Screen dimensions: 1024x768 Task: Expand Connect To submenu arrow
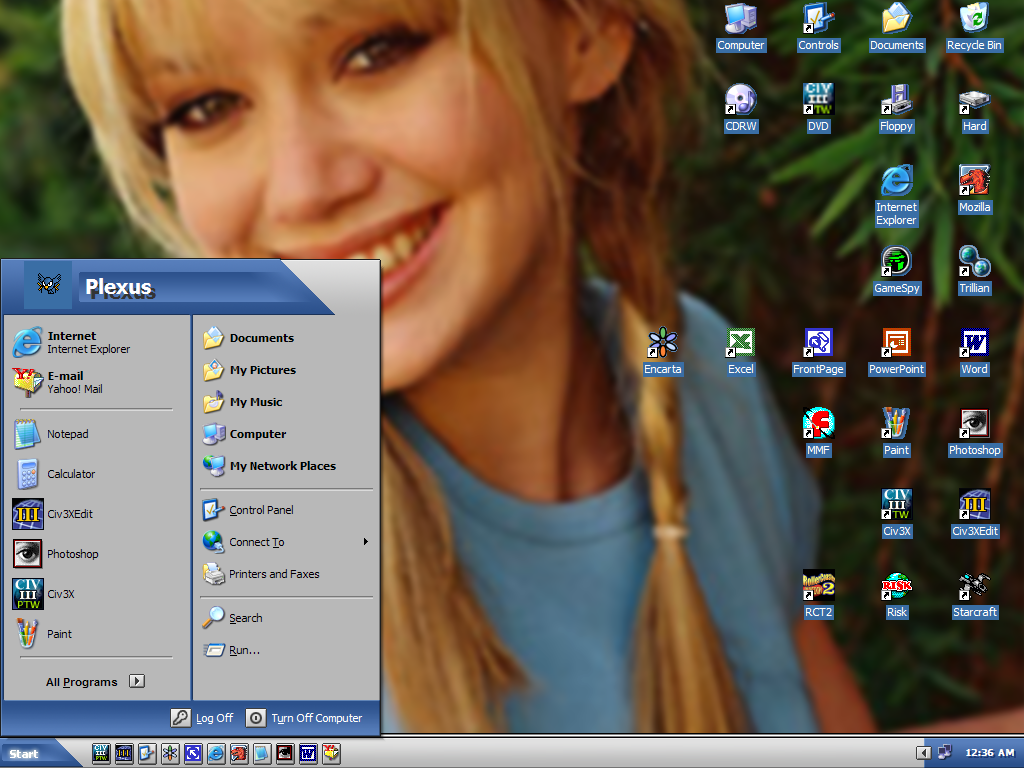pyautogui.click(x=366, y=542)
